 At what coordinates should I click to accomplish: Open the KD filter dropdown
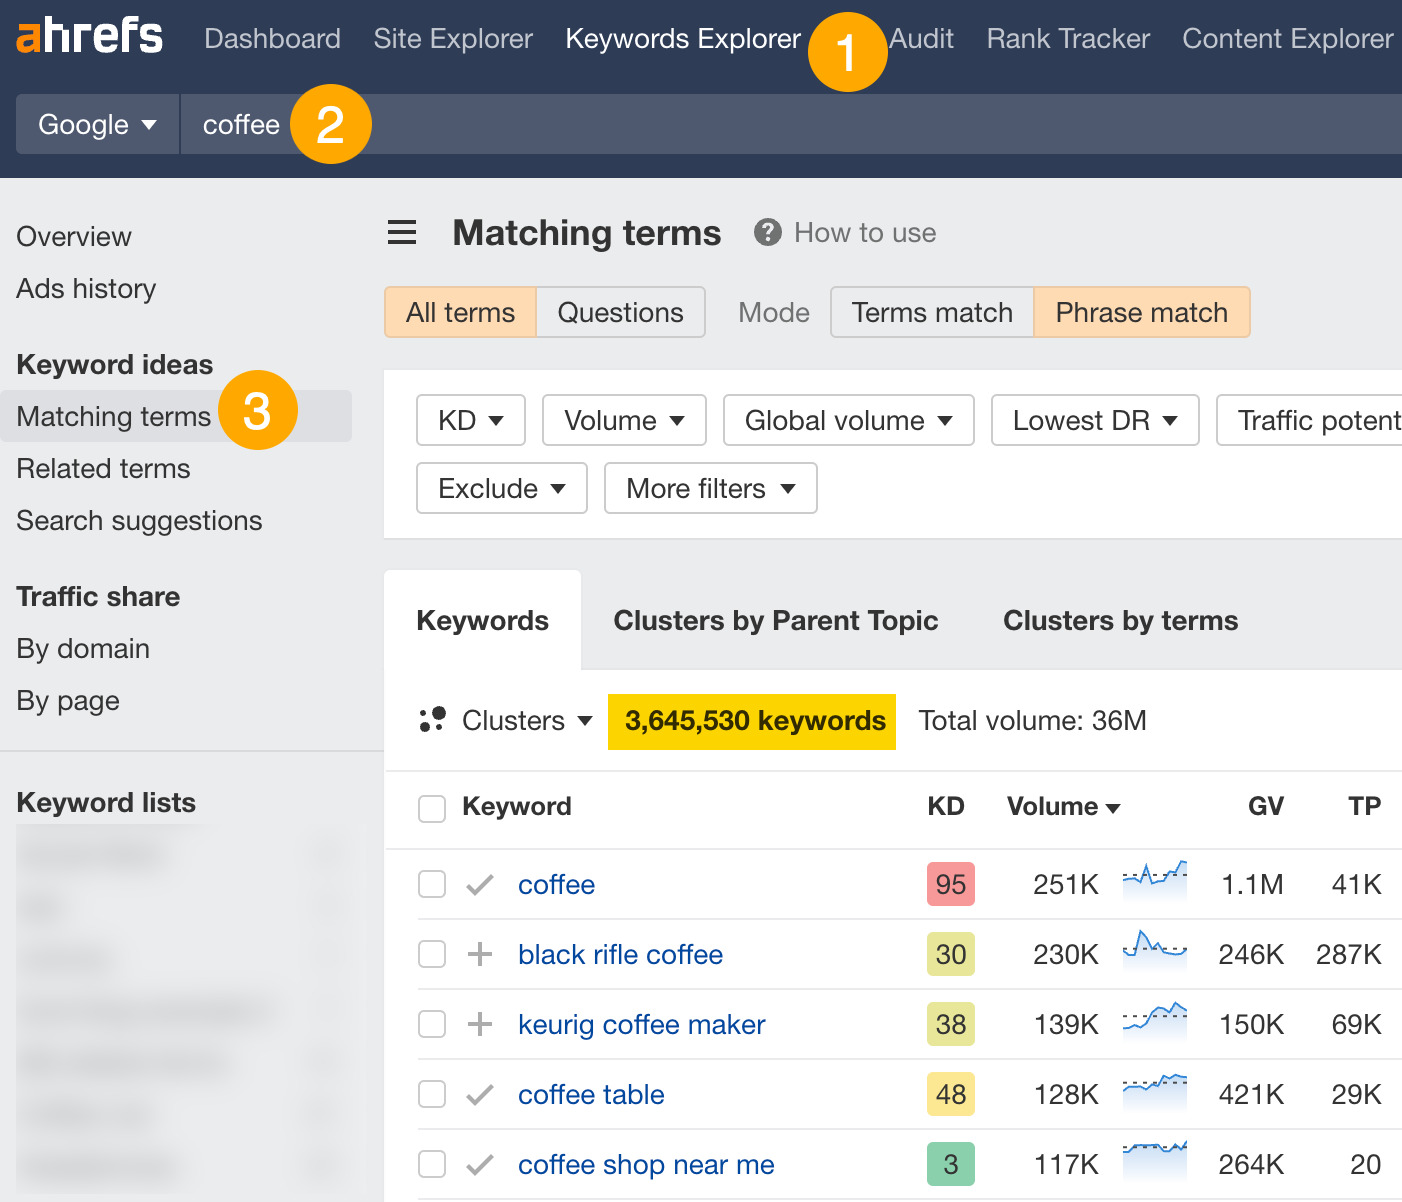(x=470, y=420)
